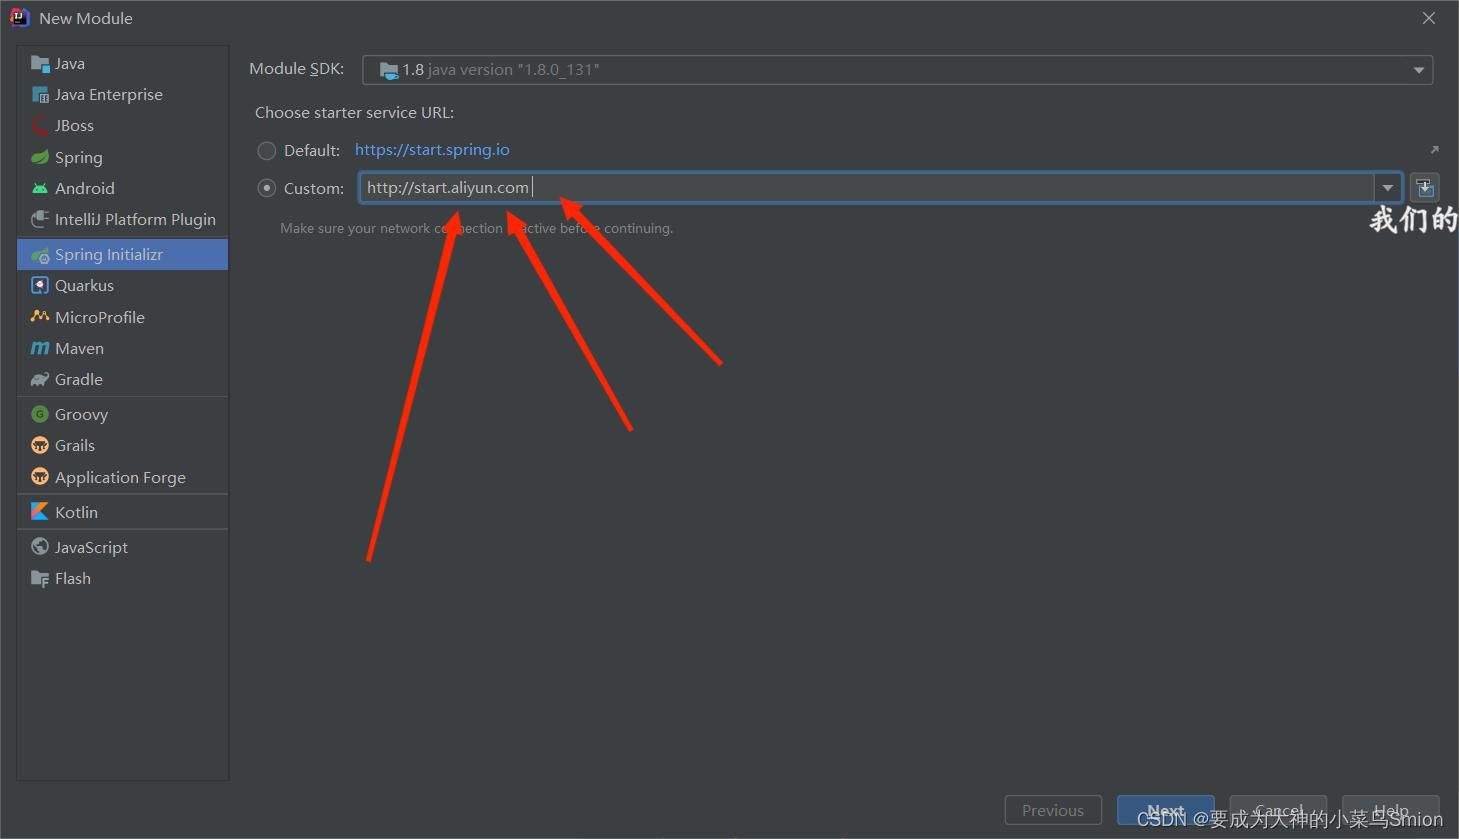Click the 'Module SDK:' label
This screenshot has width=1459, height=839.
point(296,69)
